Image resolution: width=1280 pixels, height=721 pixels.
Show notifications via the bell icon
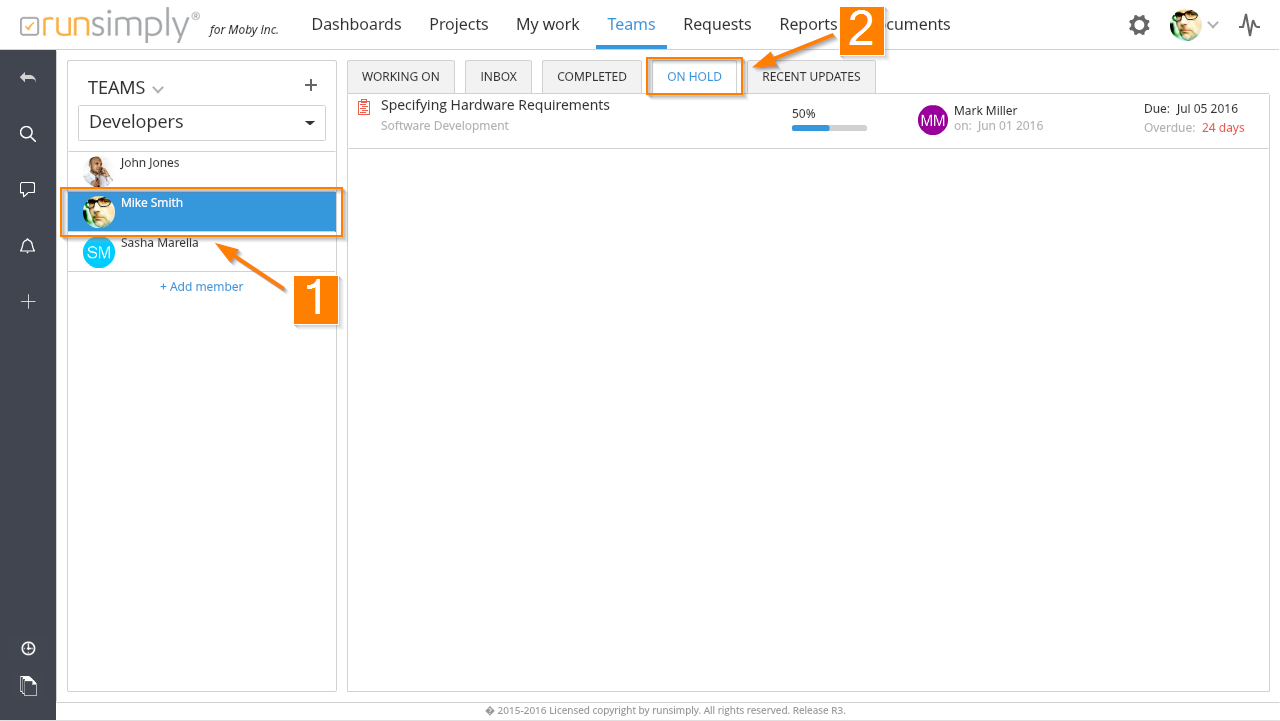tap(28, 246)
